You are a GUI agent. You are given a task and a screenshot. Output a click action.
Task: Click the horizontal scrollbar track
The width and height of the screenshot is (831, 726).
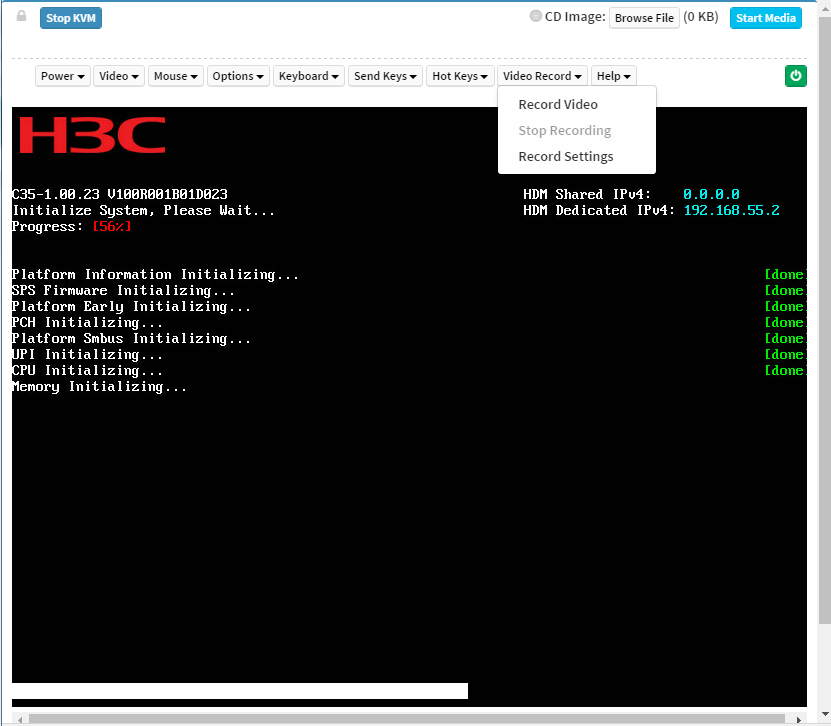pyautogui.click(x=406, y=719)
